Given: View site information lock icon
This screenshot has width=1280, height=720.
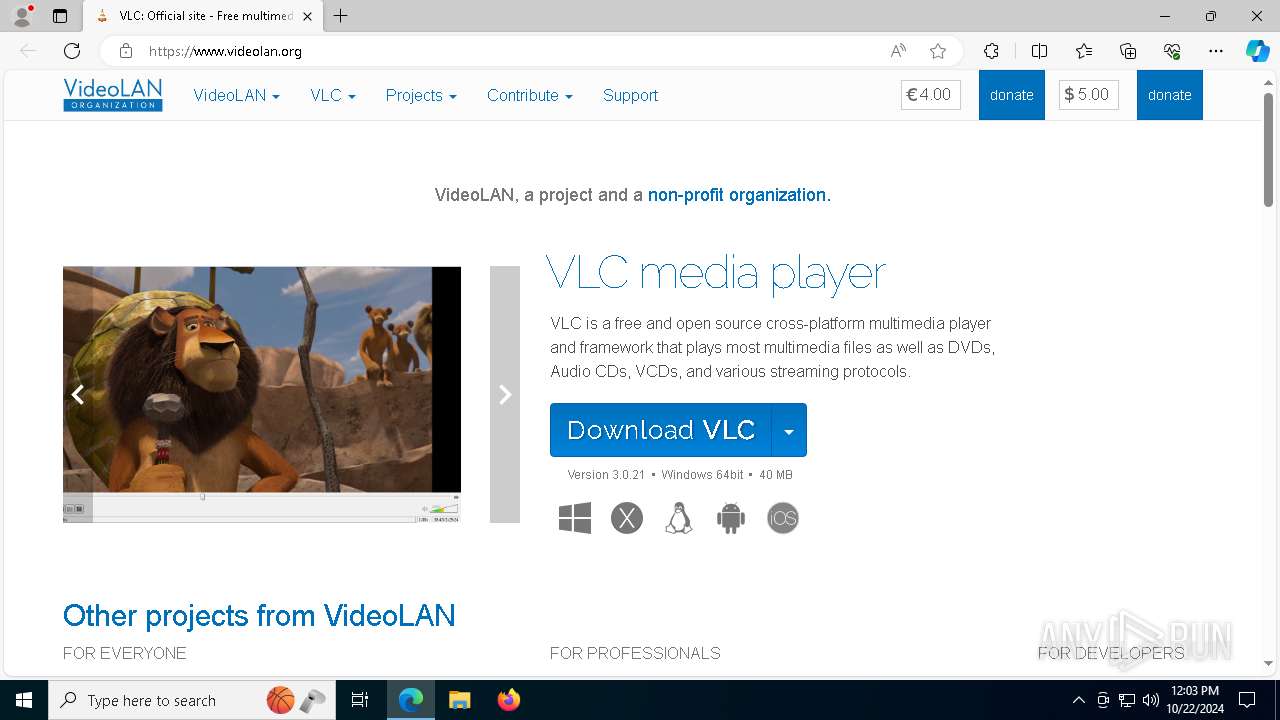Looking at the screenshot, I should click(x=125, y=51).
